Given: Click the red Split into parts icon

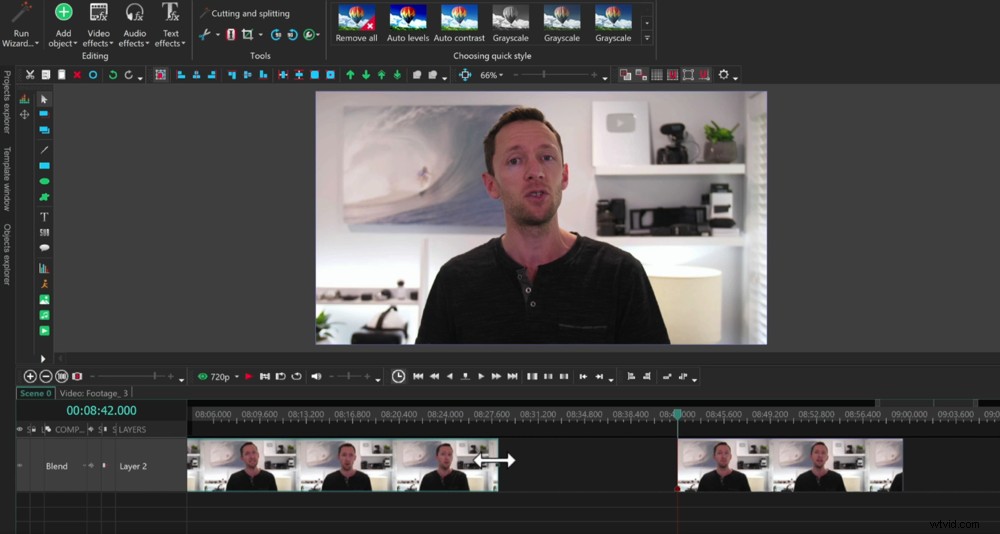Looking at the screenshot, I should coord(231,34).
